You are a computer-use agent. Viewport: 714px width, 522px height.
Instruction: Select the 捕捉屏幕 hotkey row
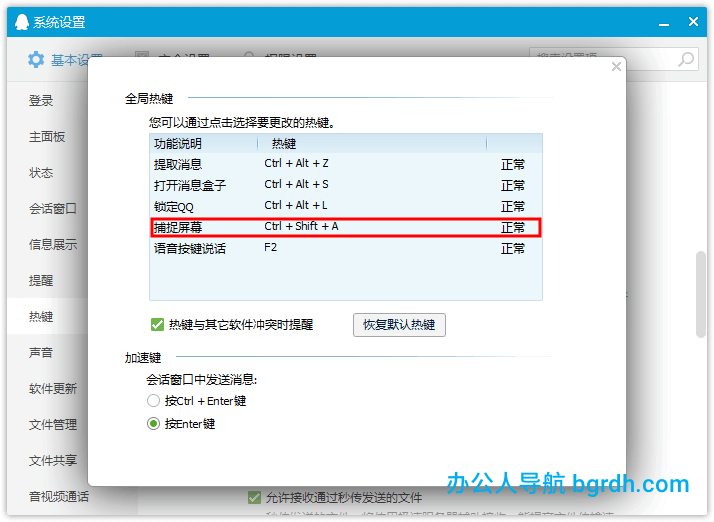(345, 227)
